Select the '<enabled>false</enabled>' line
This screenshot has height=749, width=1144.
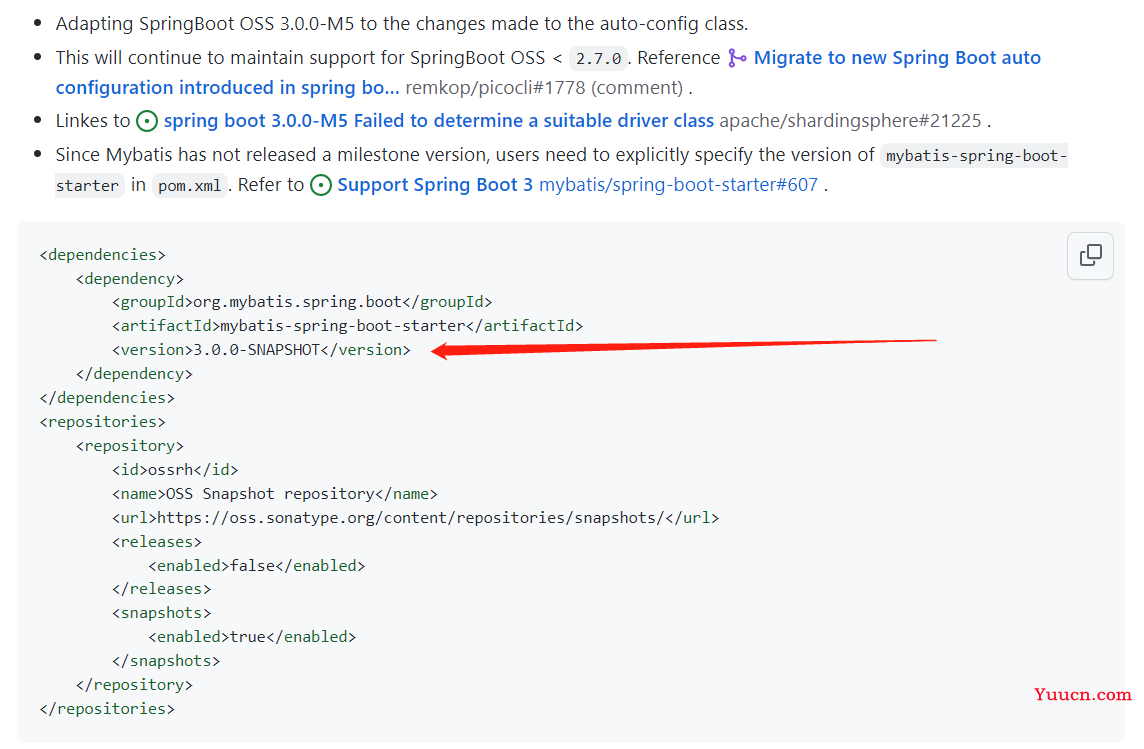click(x=257, y=565)
